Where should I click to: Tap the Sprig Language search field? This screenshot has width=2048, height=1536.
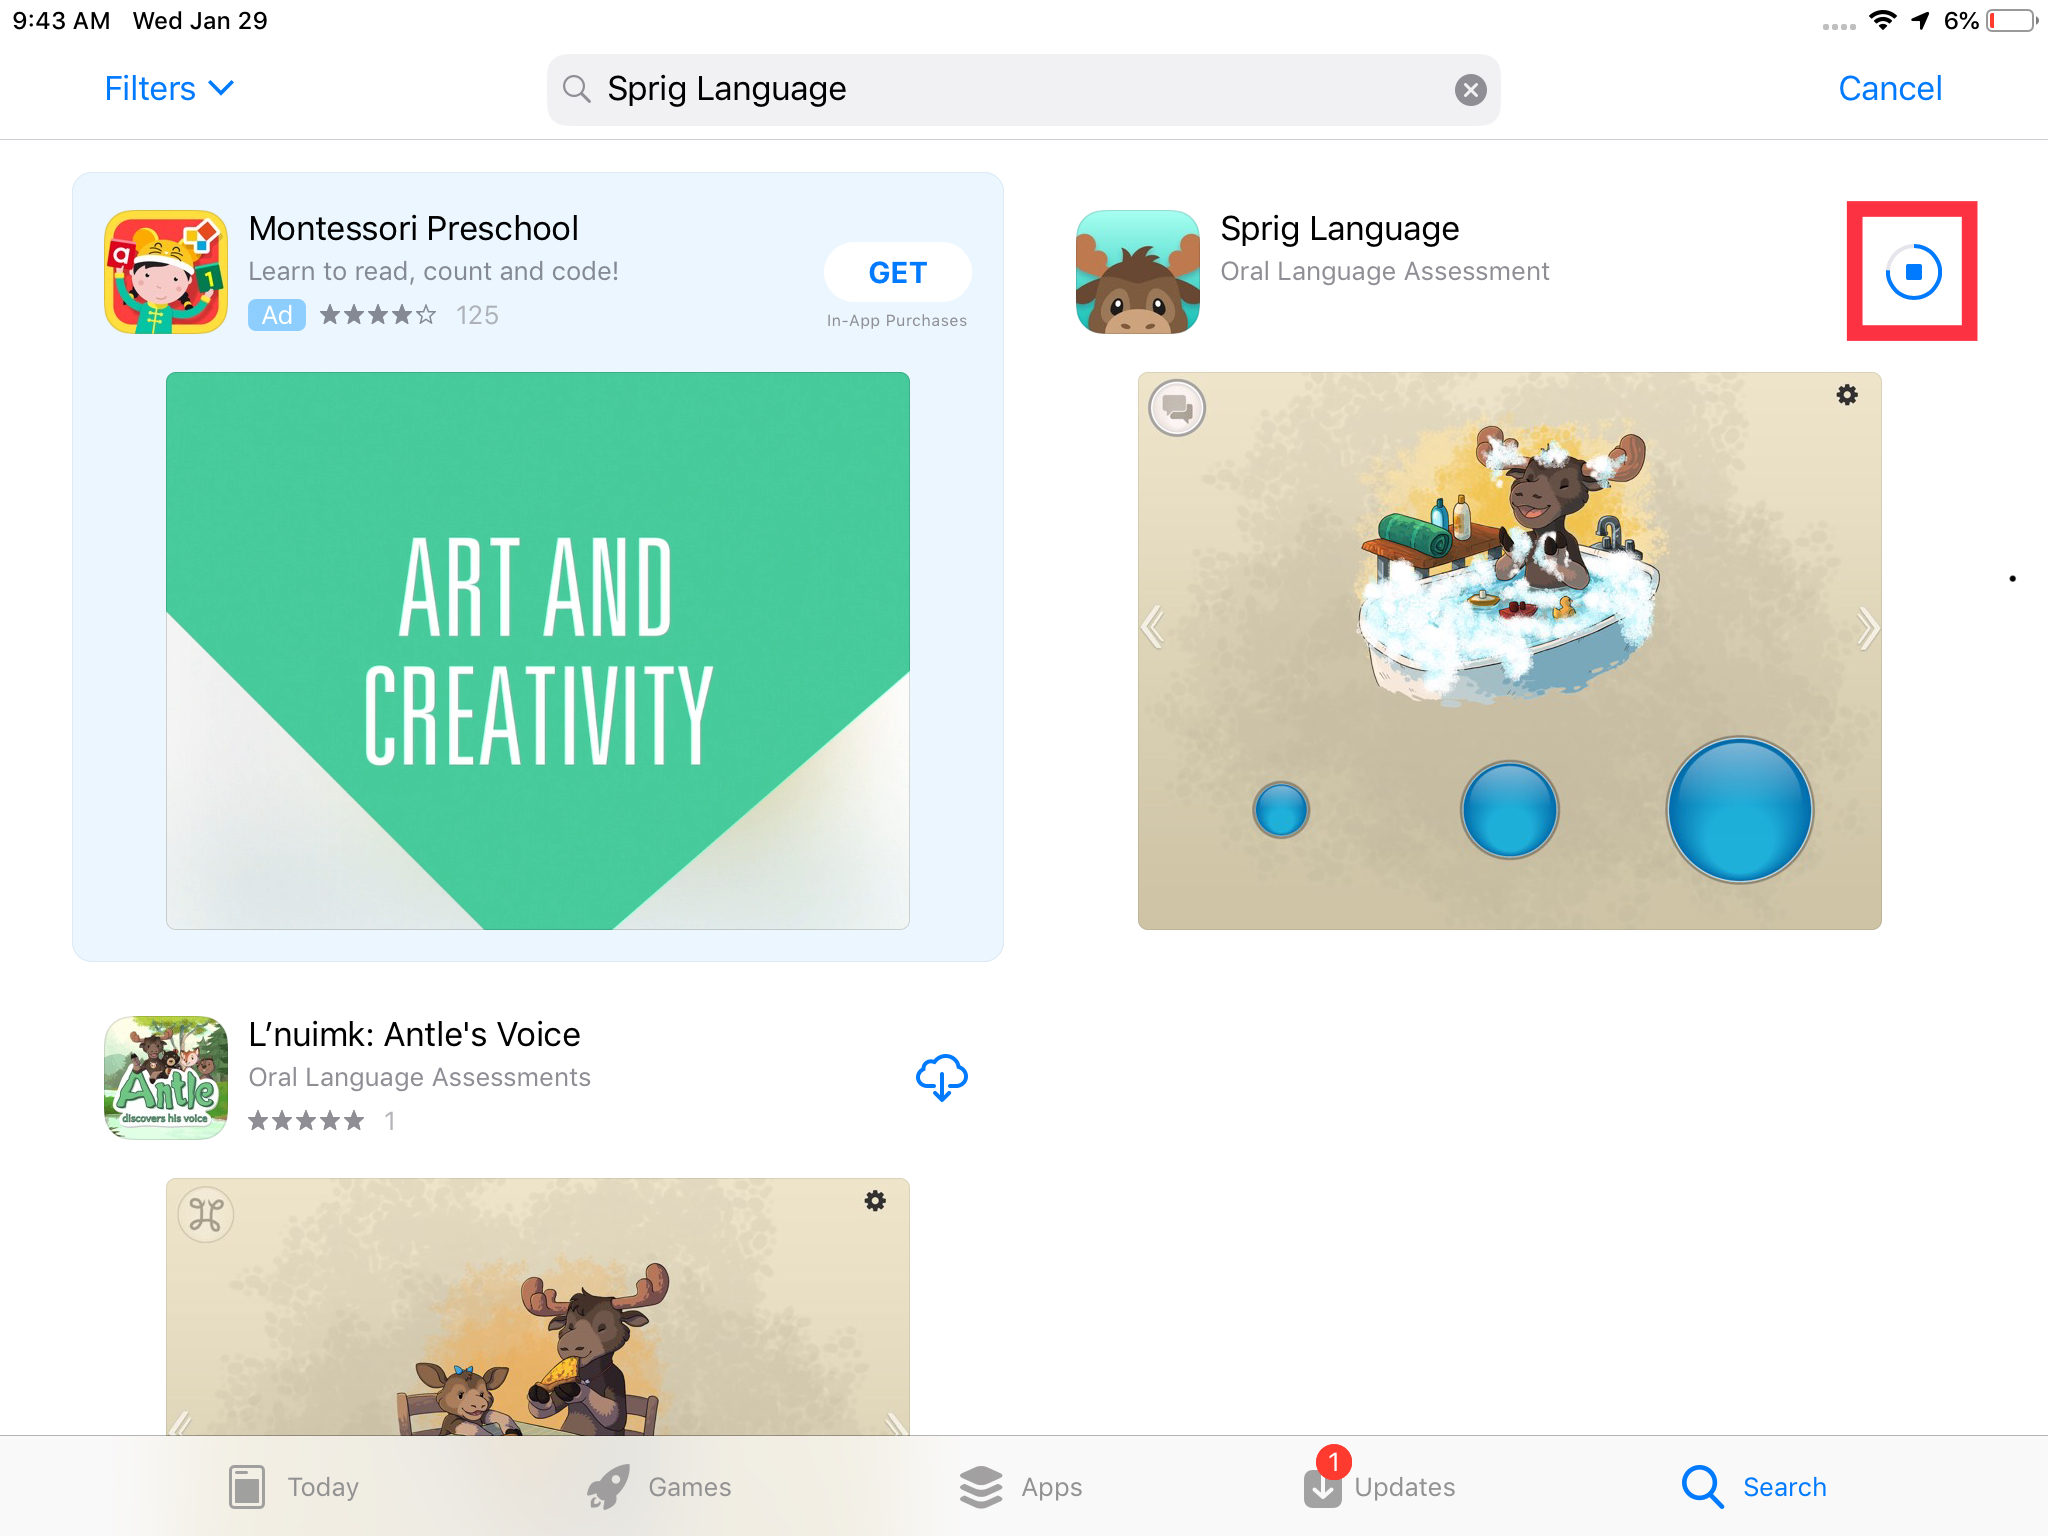coord(1023,90)
